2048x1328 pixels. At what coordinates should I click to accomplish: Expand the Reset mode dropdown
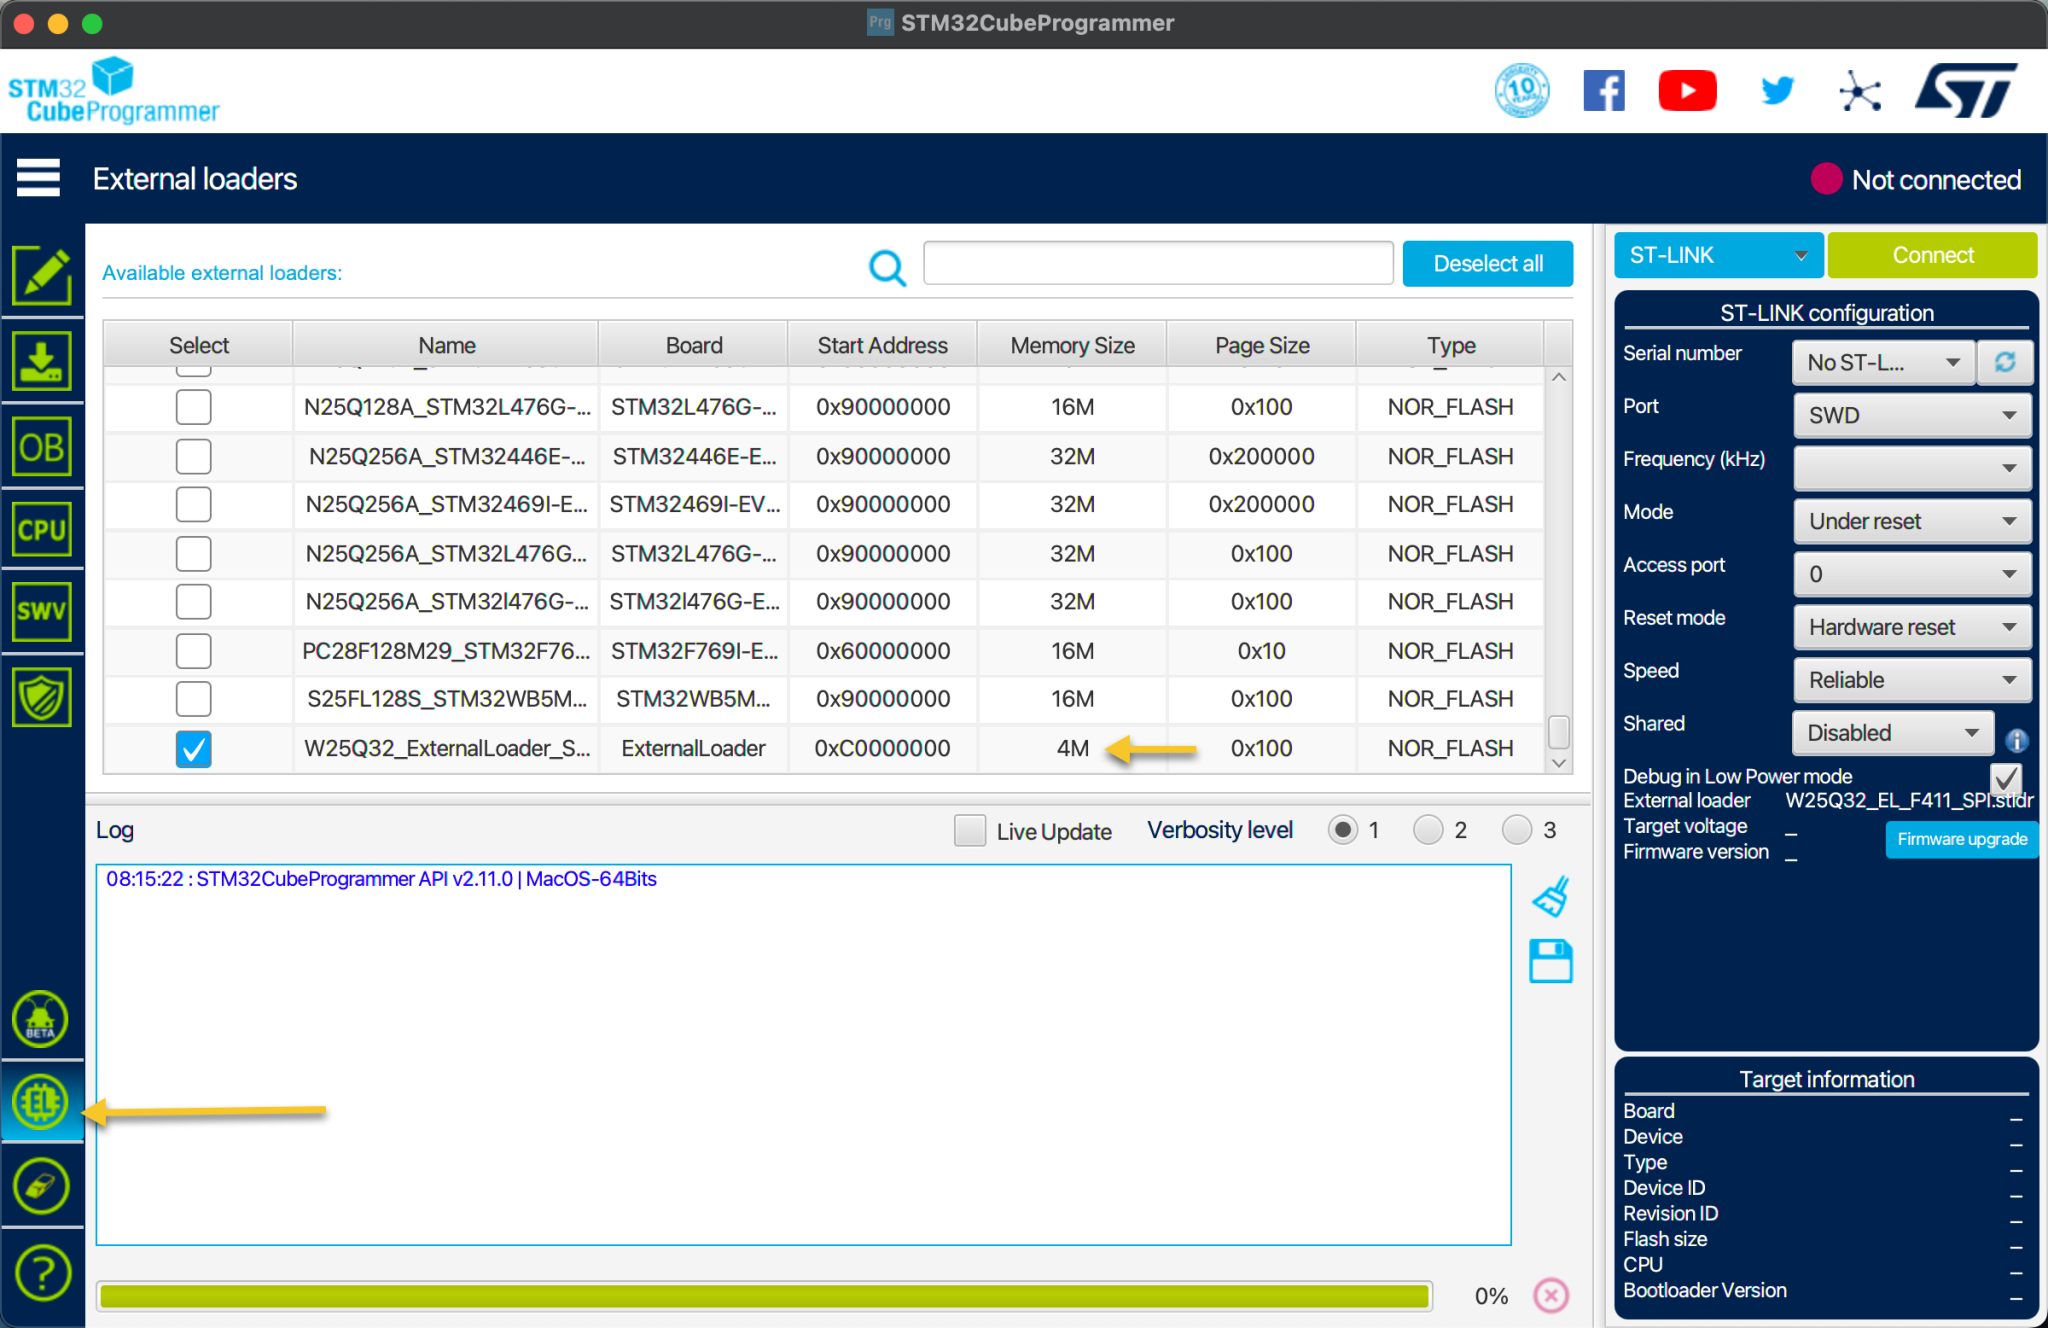(1912, 627)
